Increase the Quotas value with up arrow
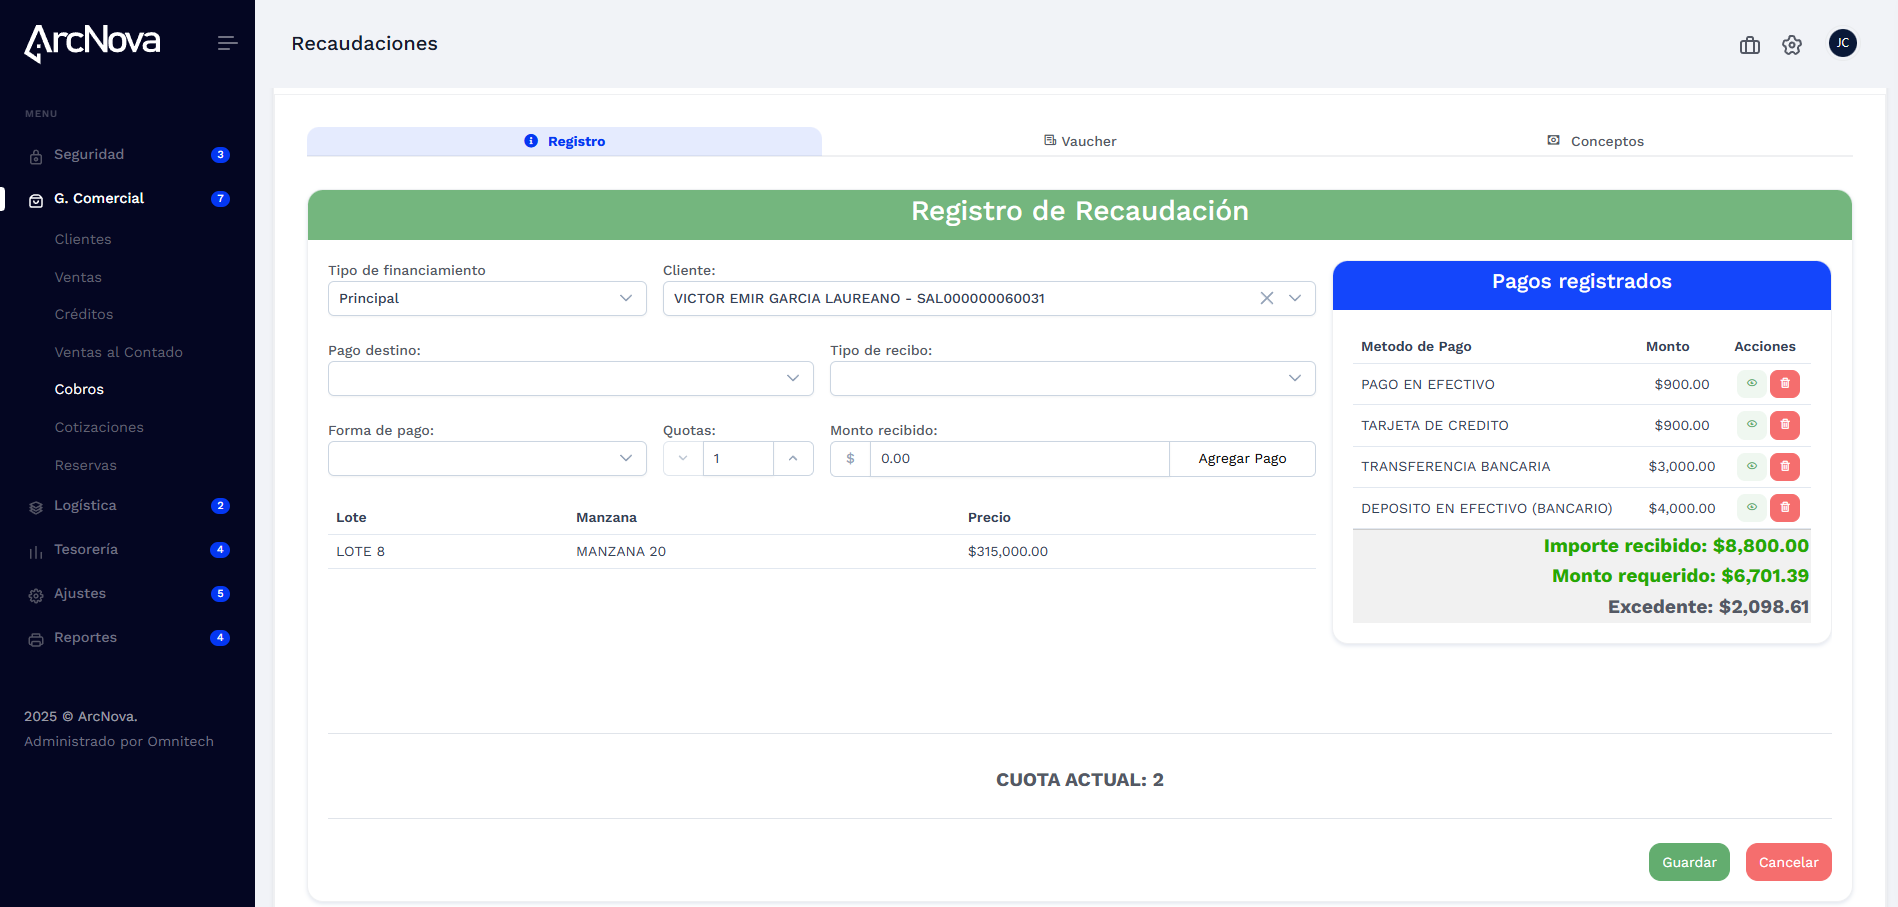 [x=793, y=458]
